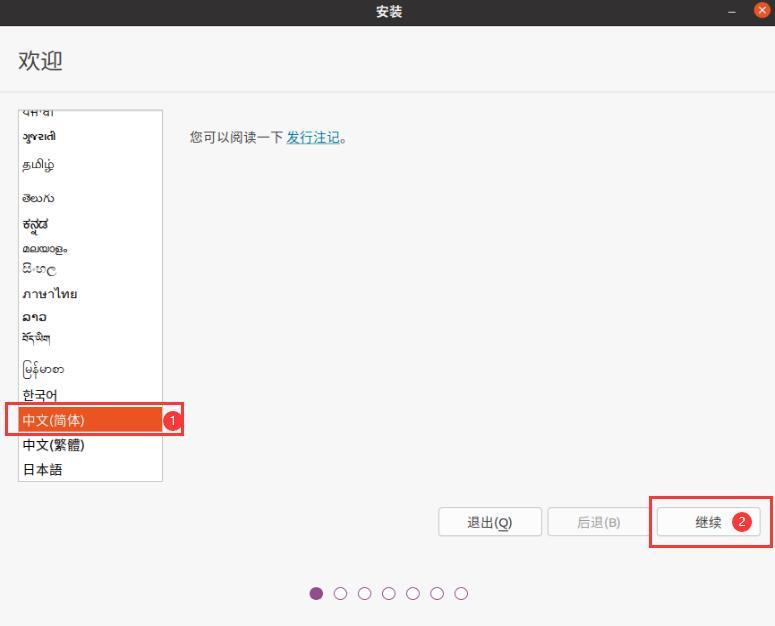Screen dimensions: 775x626
Task: Select 日本語 language
Action: coord(90,469)
